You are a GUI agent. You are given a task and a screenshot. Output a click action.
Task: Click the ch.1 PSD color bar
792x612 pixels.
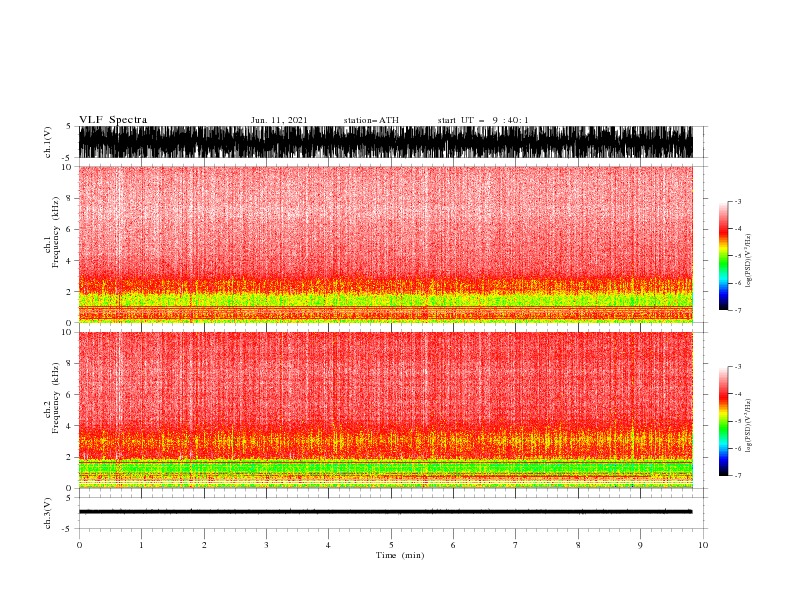pyautogui.click(x=723, y=255)
